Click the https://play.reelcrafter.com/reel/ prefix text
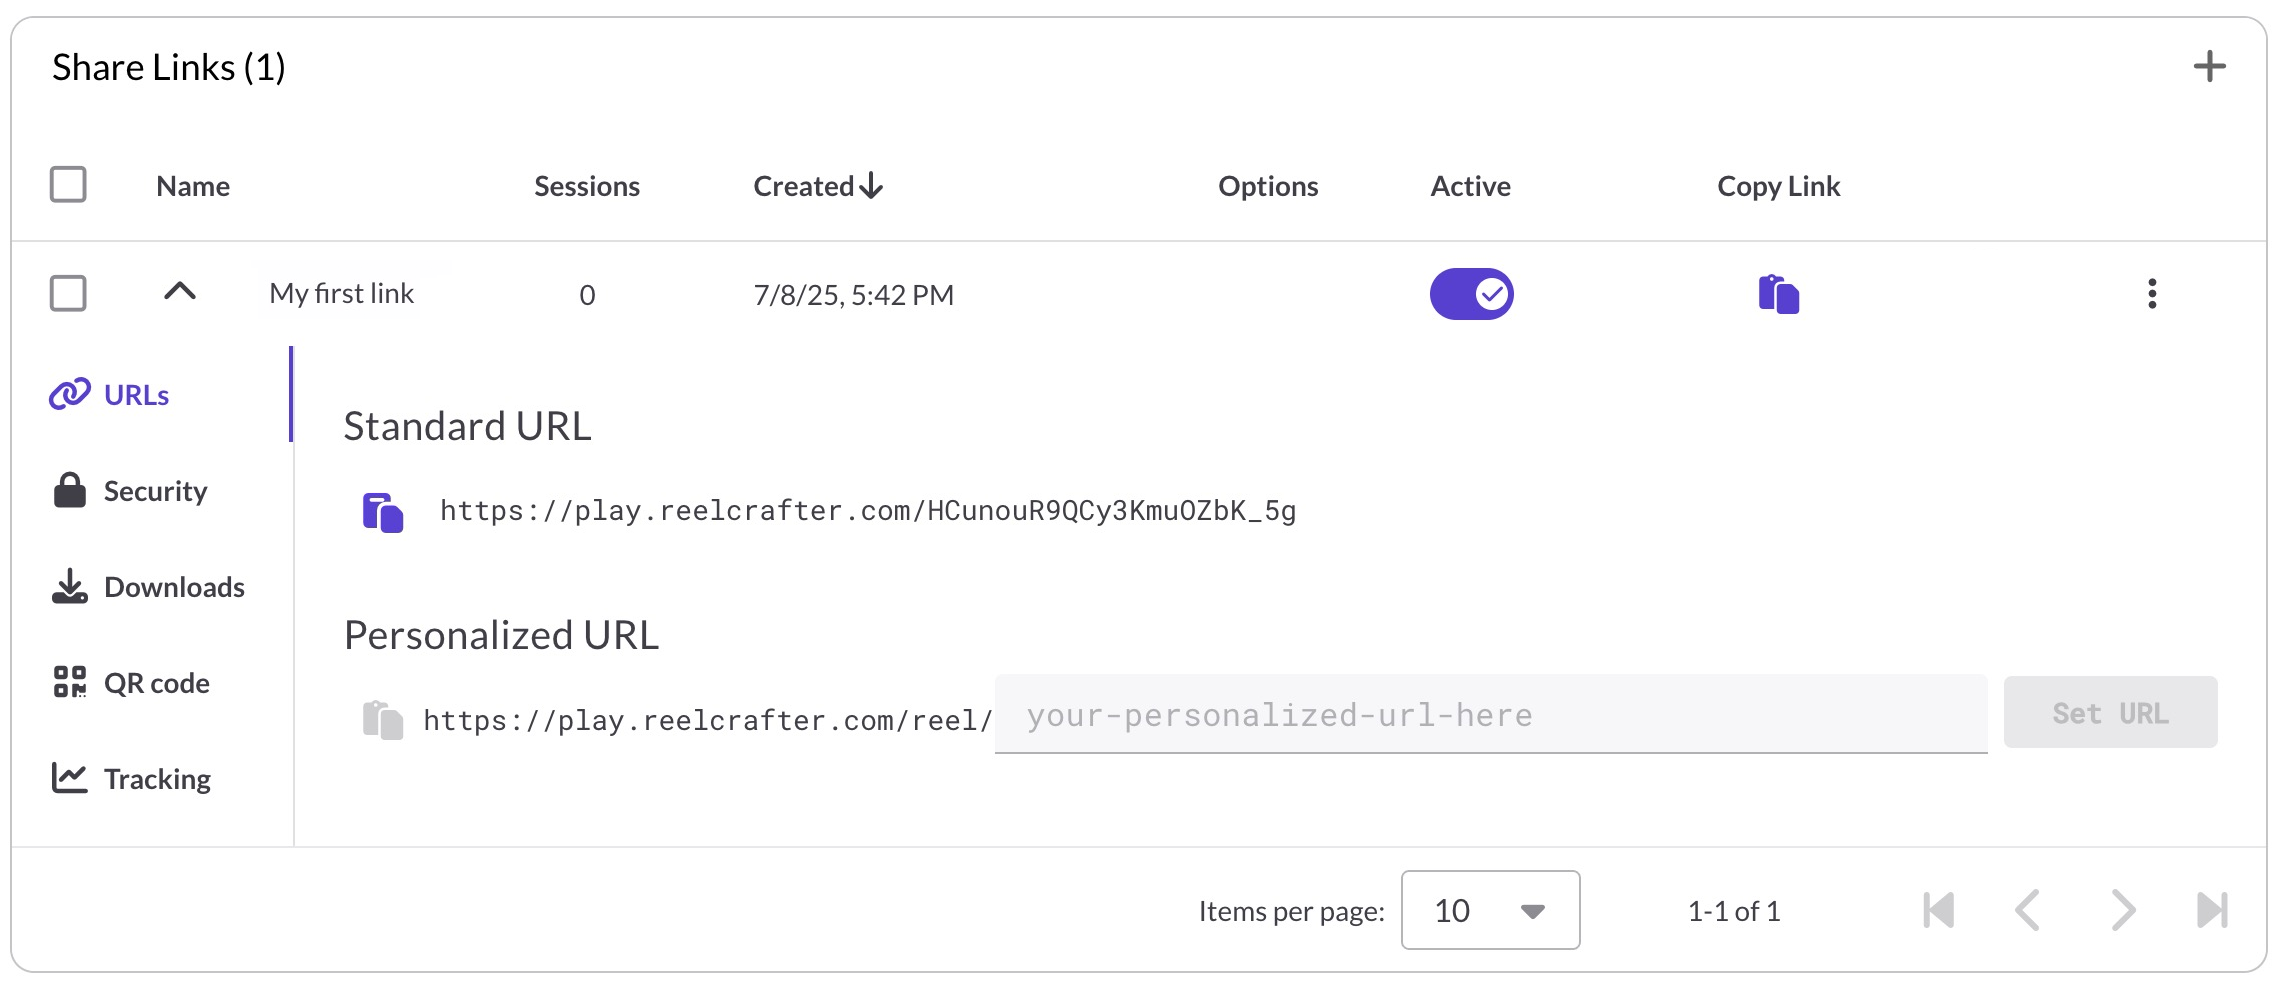The image size is (2278, 988). pos(707,720)
